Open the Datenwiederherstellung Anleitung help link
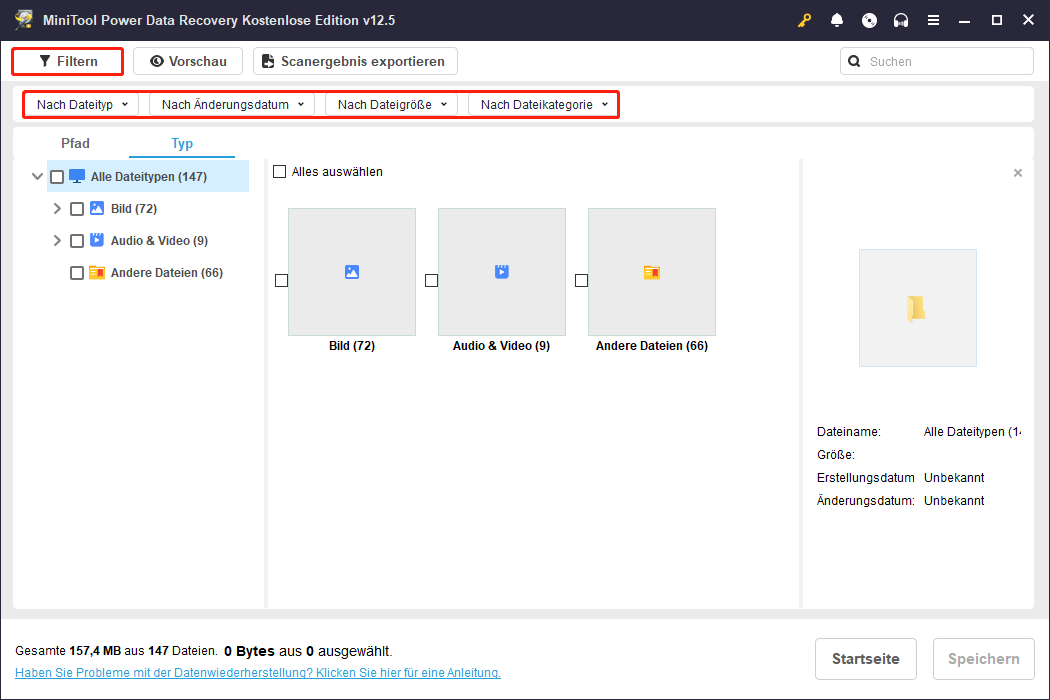The image size is (1050, 700). click(x=258, y=673)
